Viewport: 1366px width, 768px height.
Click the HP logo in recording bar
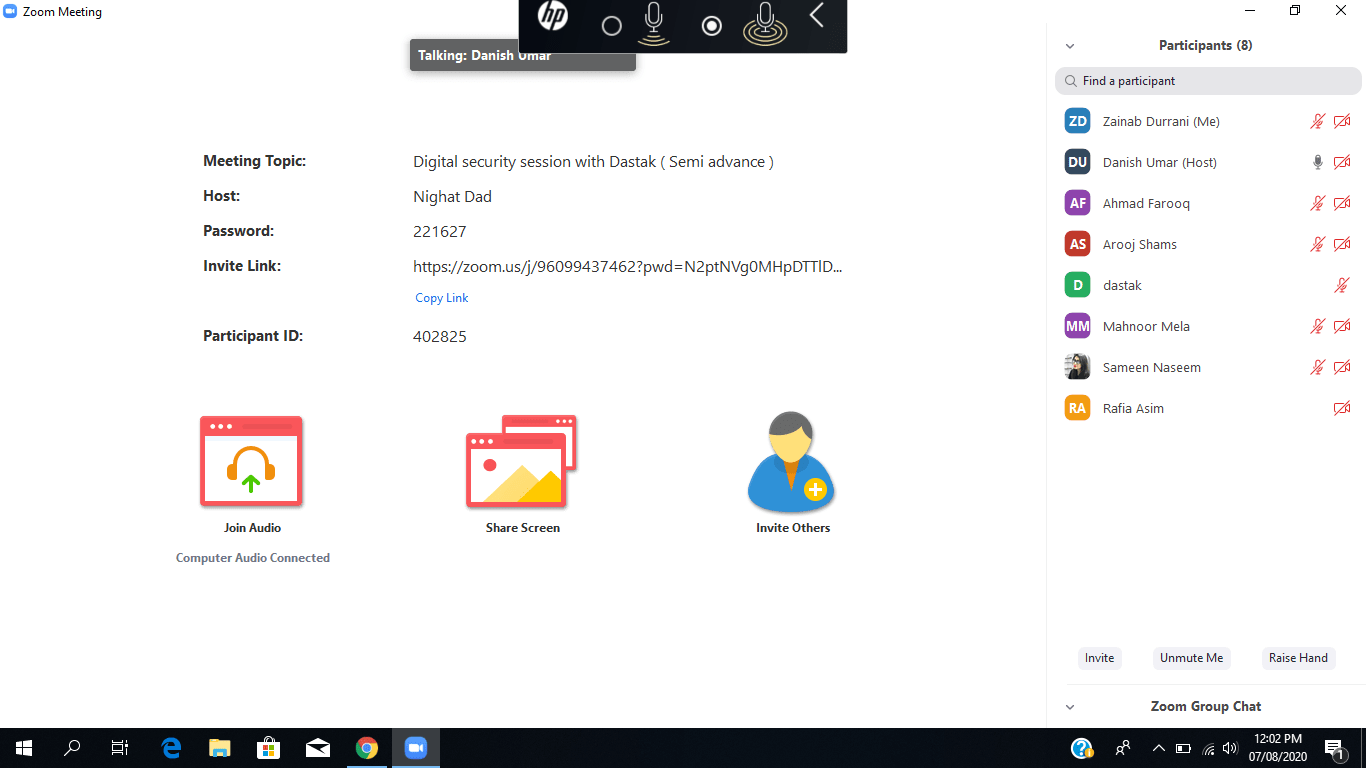click(x=553, y=17)
